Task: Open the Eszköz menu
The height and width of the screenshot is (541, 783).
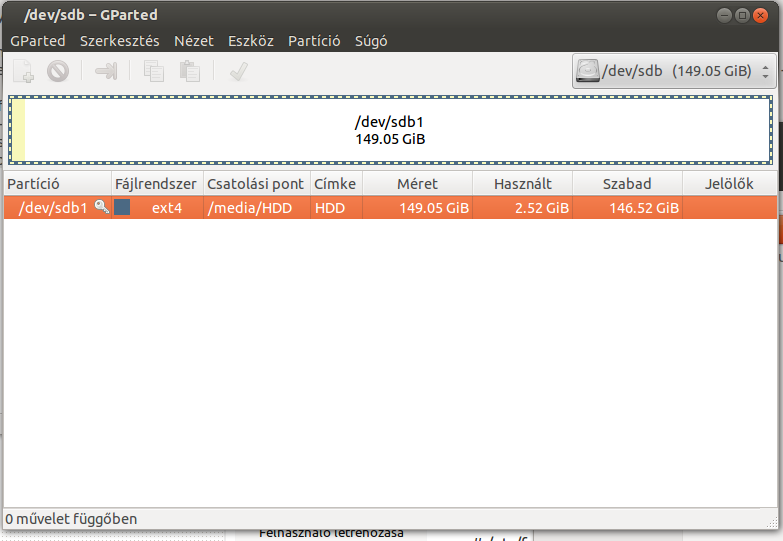Action: 251,41
